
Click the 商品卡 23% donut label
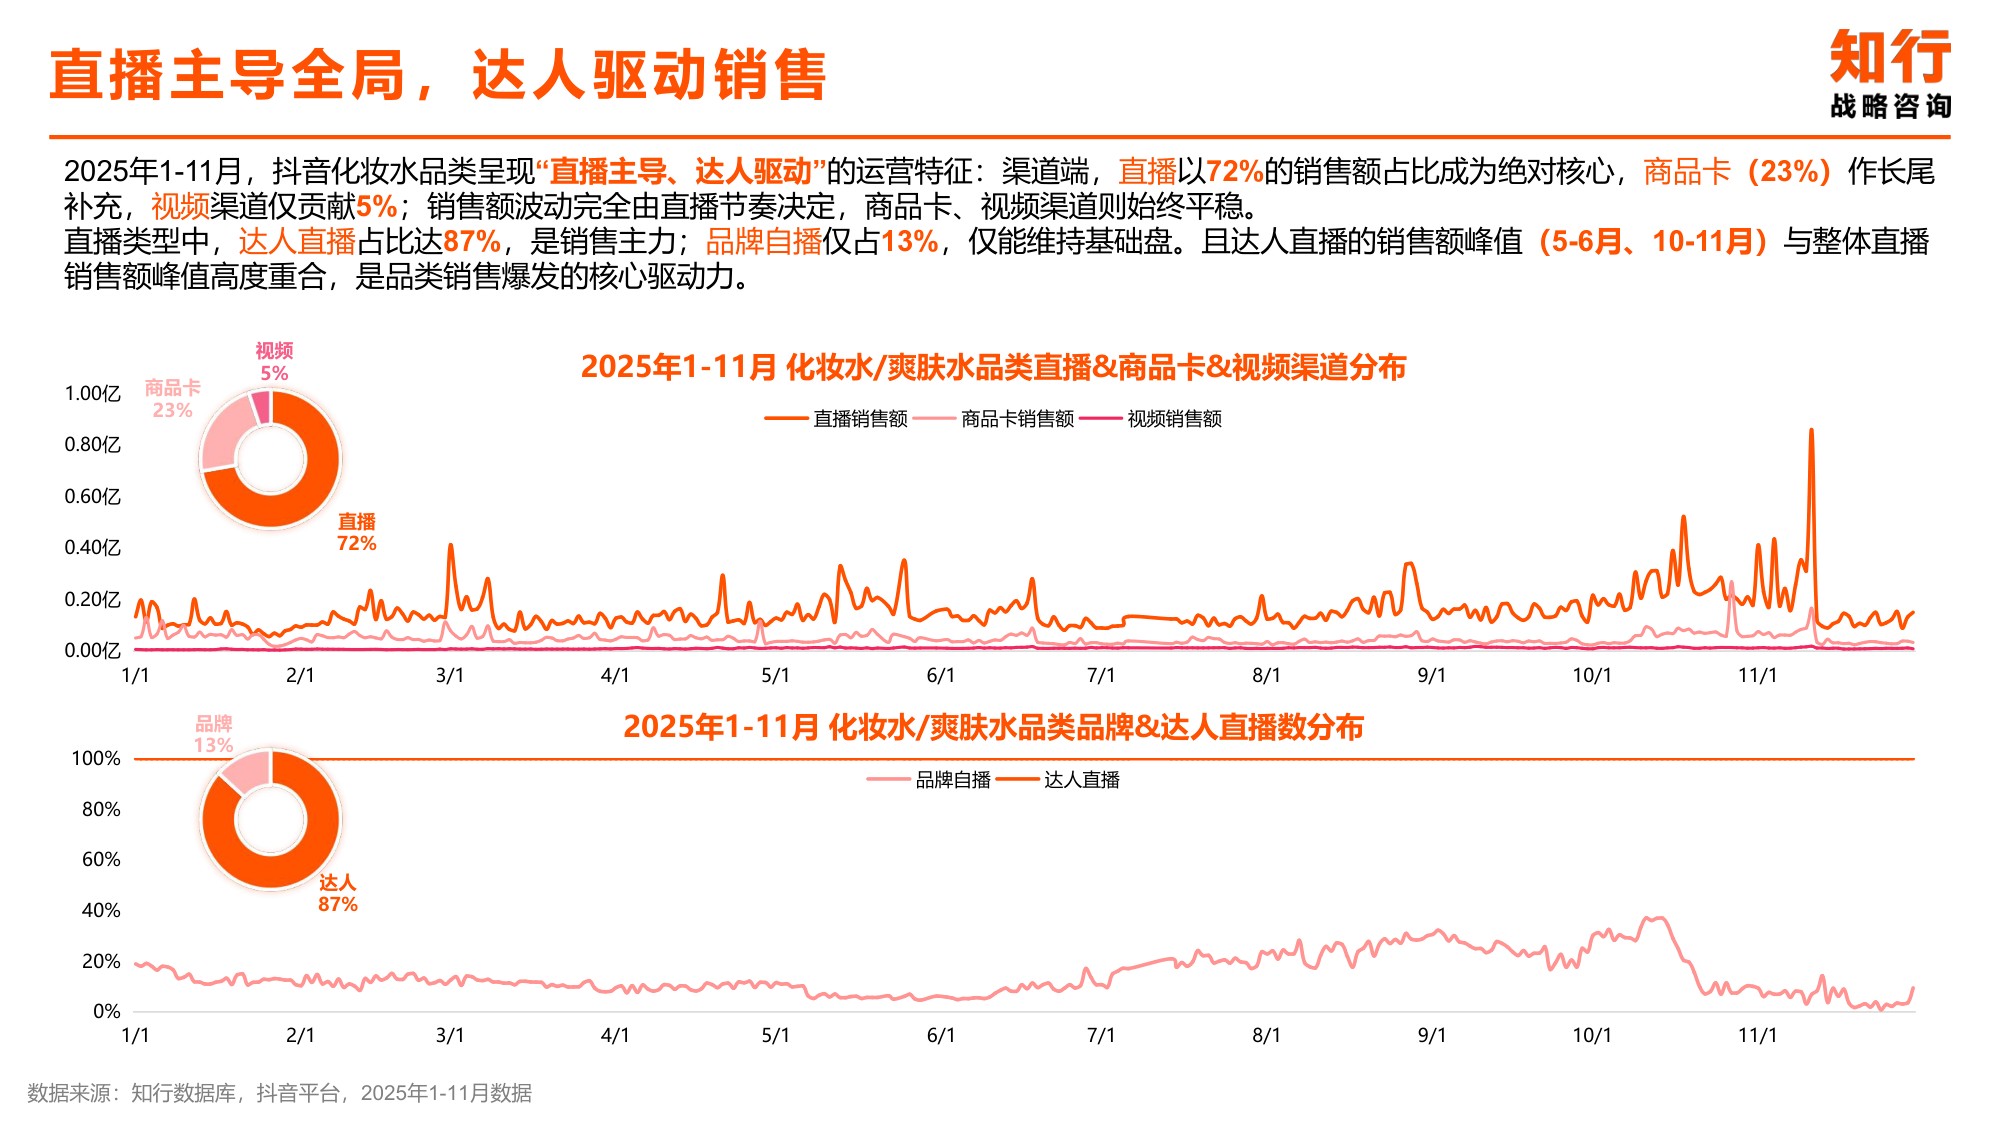click(172, 398)
